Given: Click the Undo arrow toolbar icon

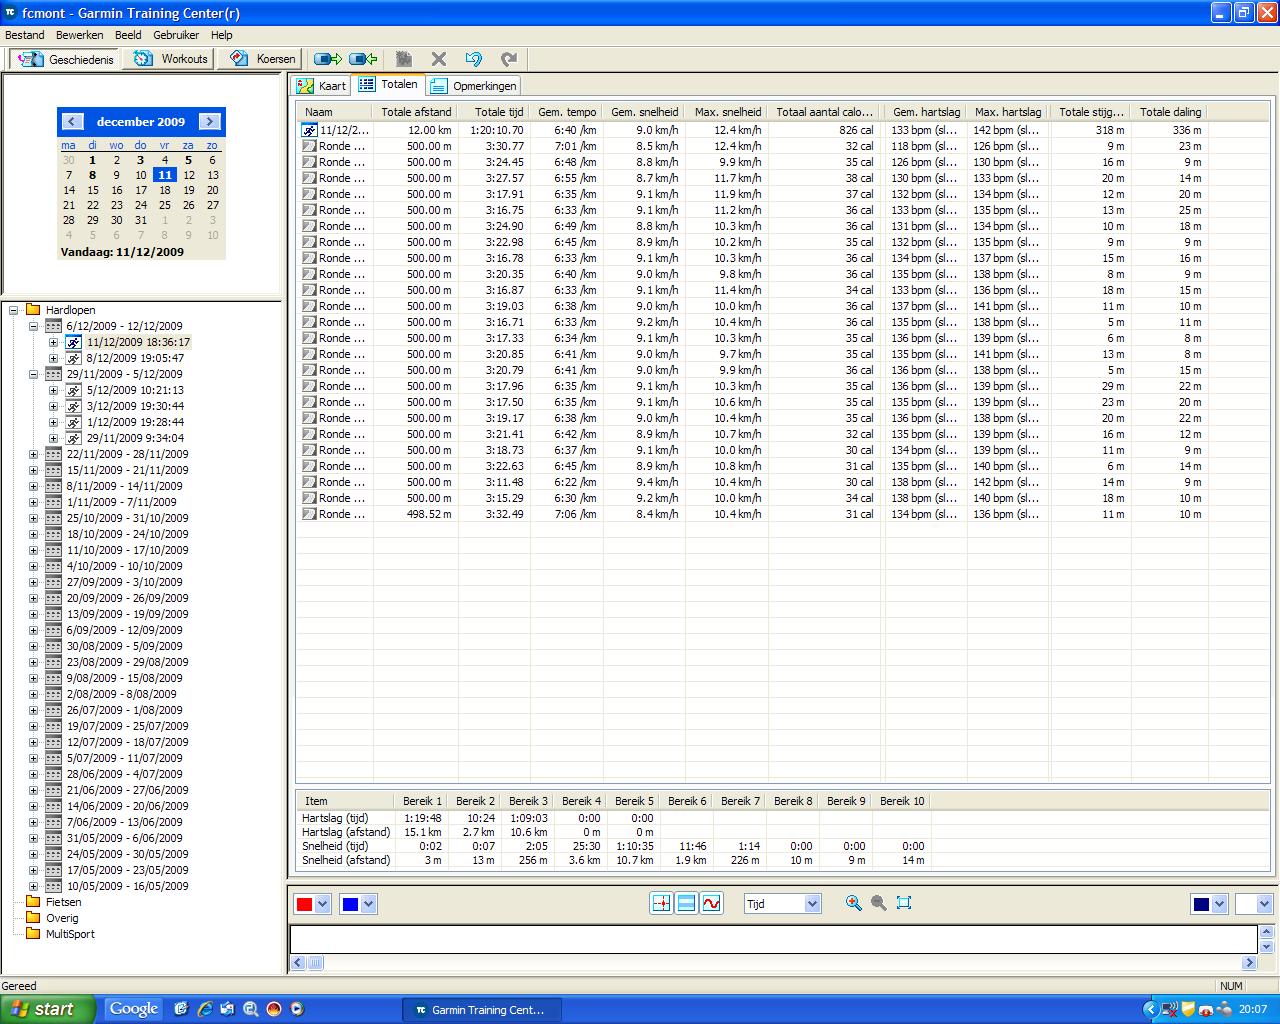Looking at the screenshot, I should click(474, 59).
